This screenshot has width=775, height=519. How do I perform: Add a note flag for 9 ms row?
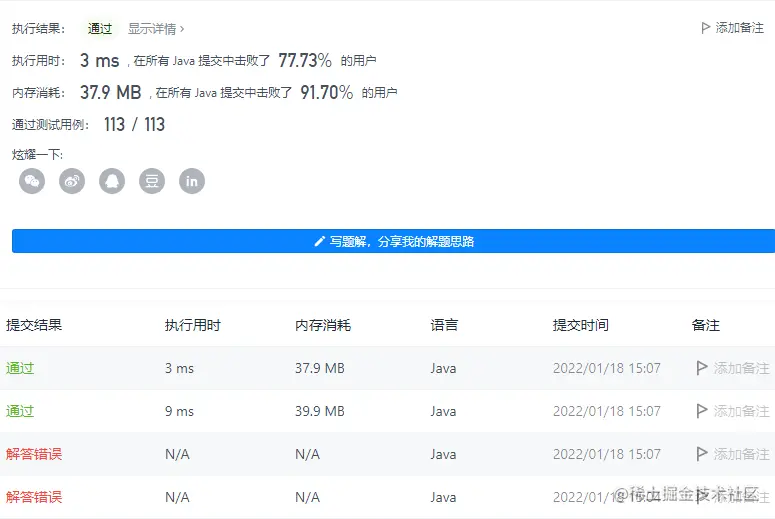tap(733, 411)
